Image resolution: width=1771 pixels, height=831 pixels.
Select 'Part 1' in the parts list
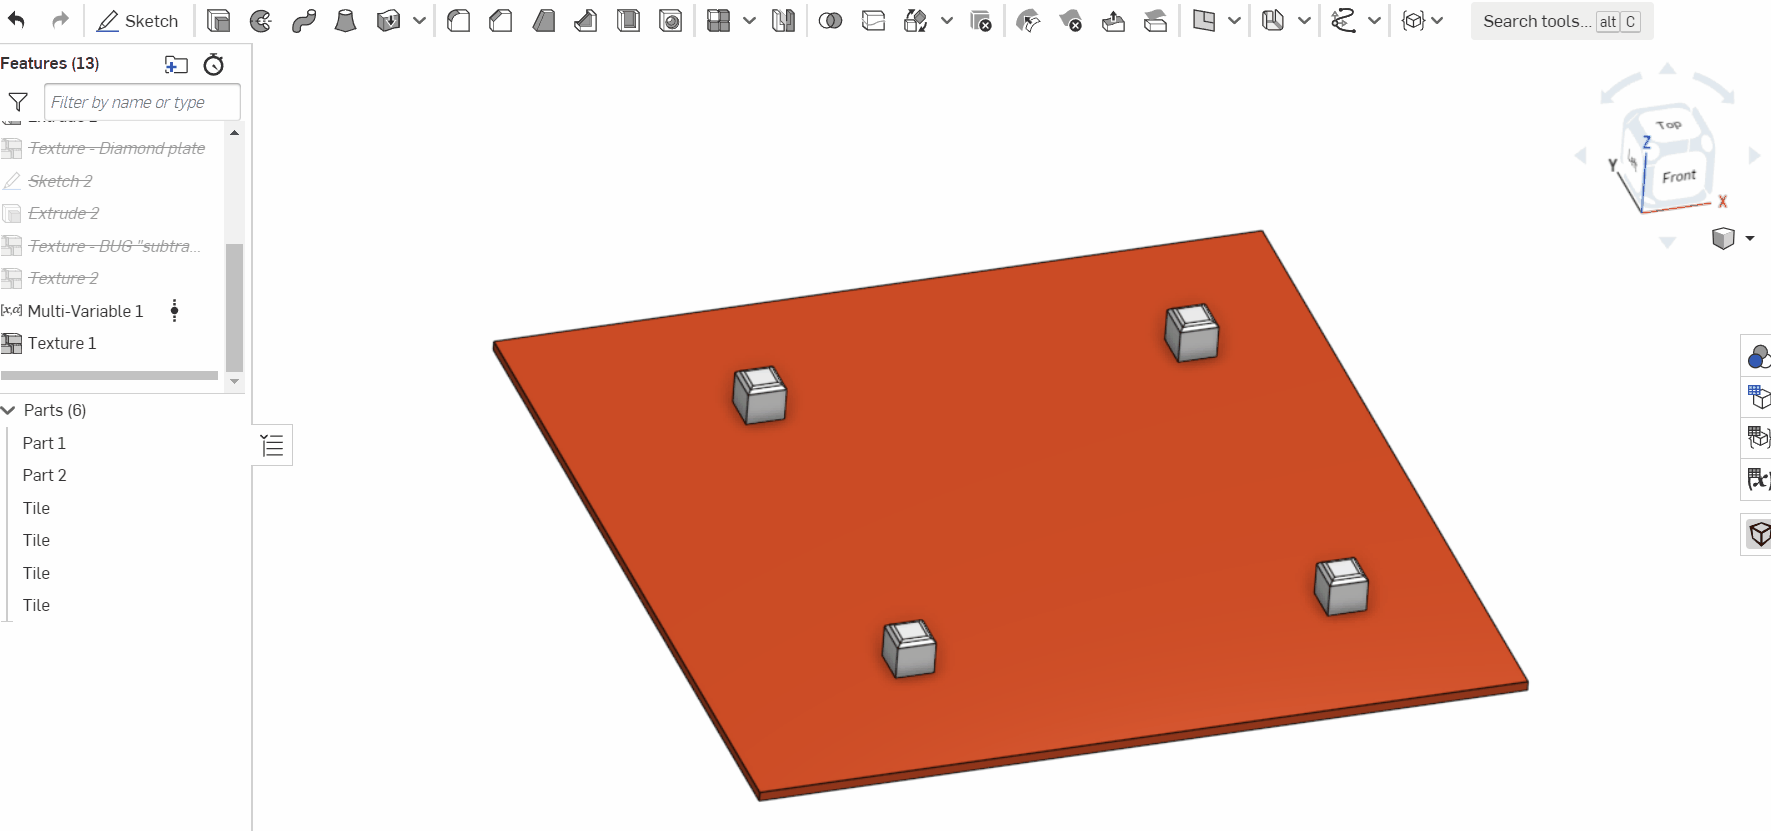pos(44,443)
